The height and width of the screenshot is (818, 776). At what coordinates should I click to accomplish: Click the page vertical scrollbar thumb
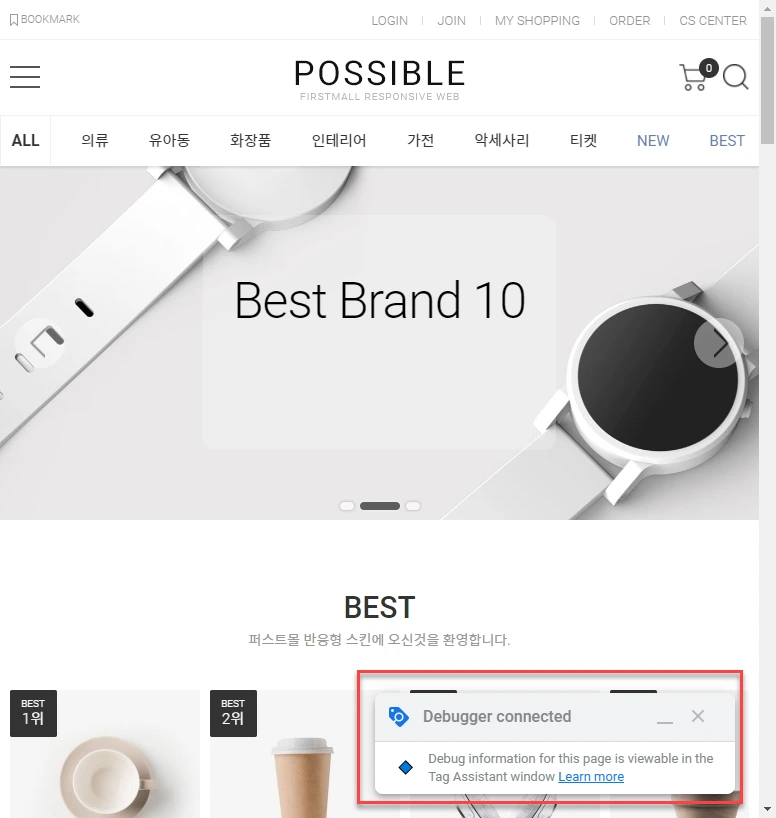pos(767,80)
